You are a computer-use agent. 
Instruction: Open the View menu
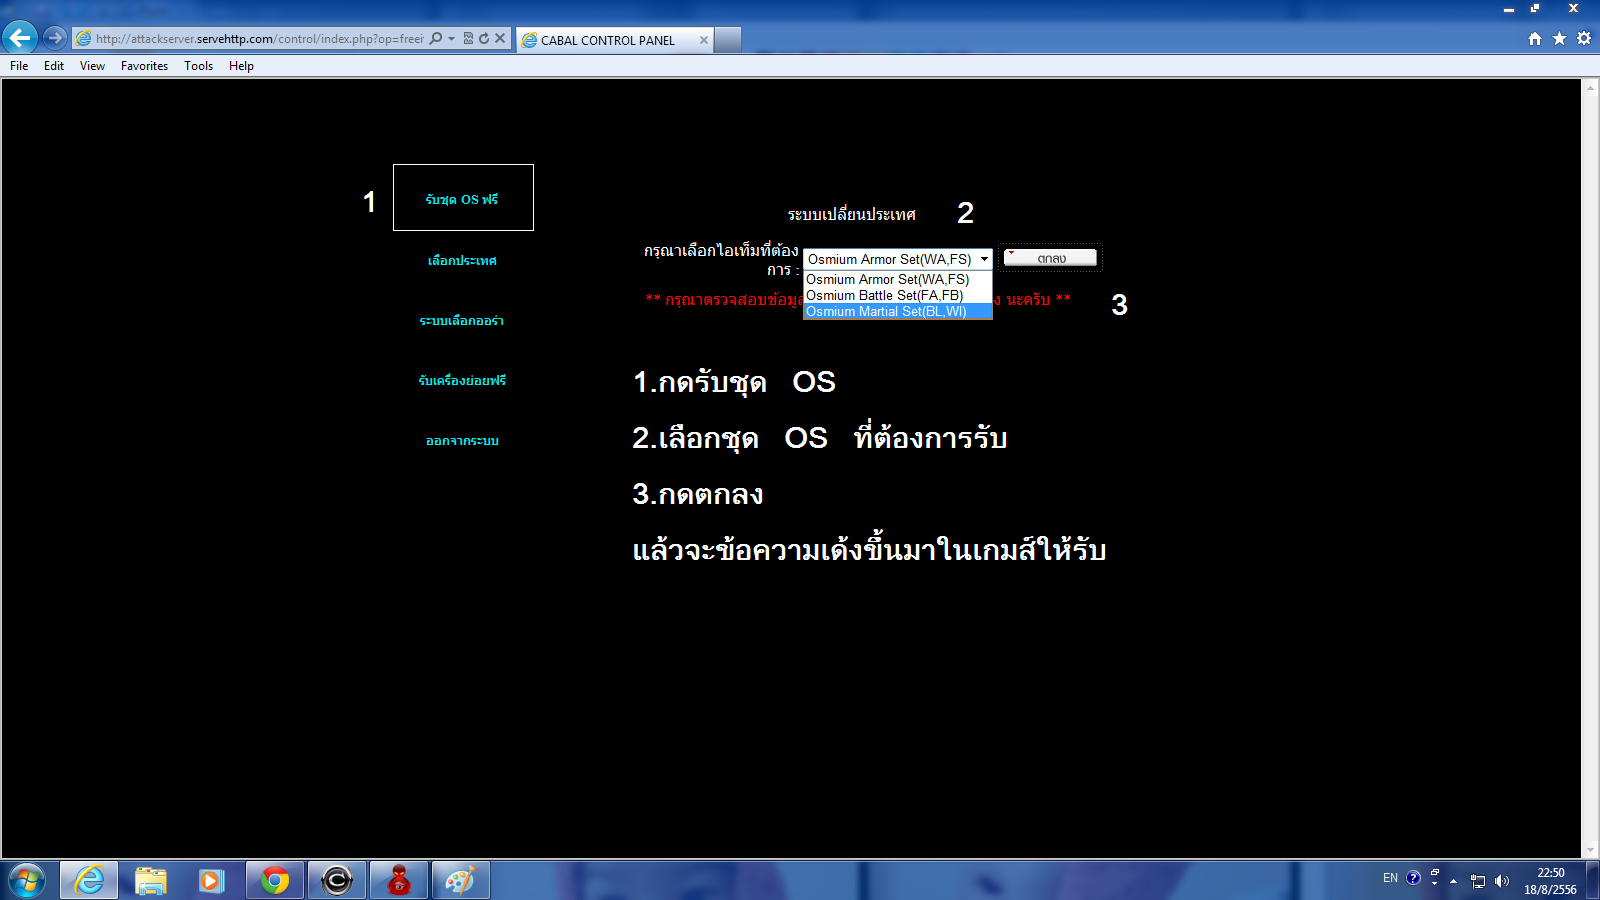92,66
